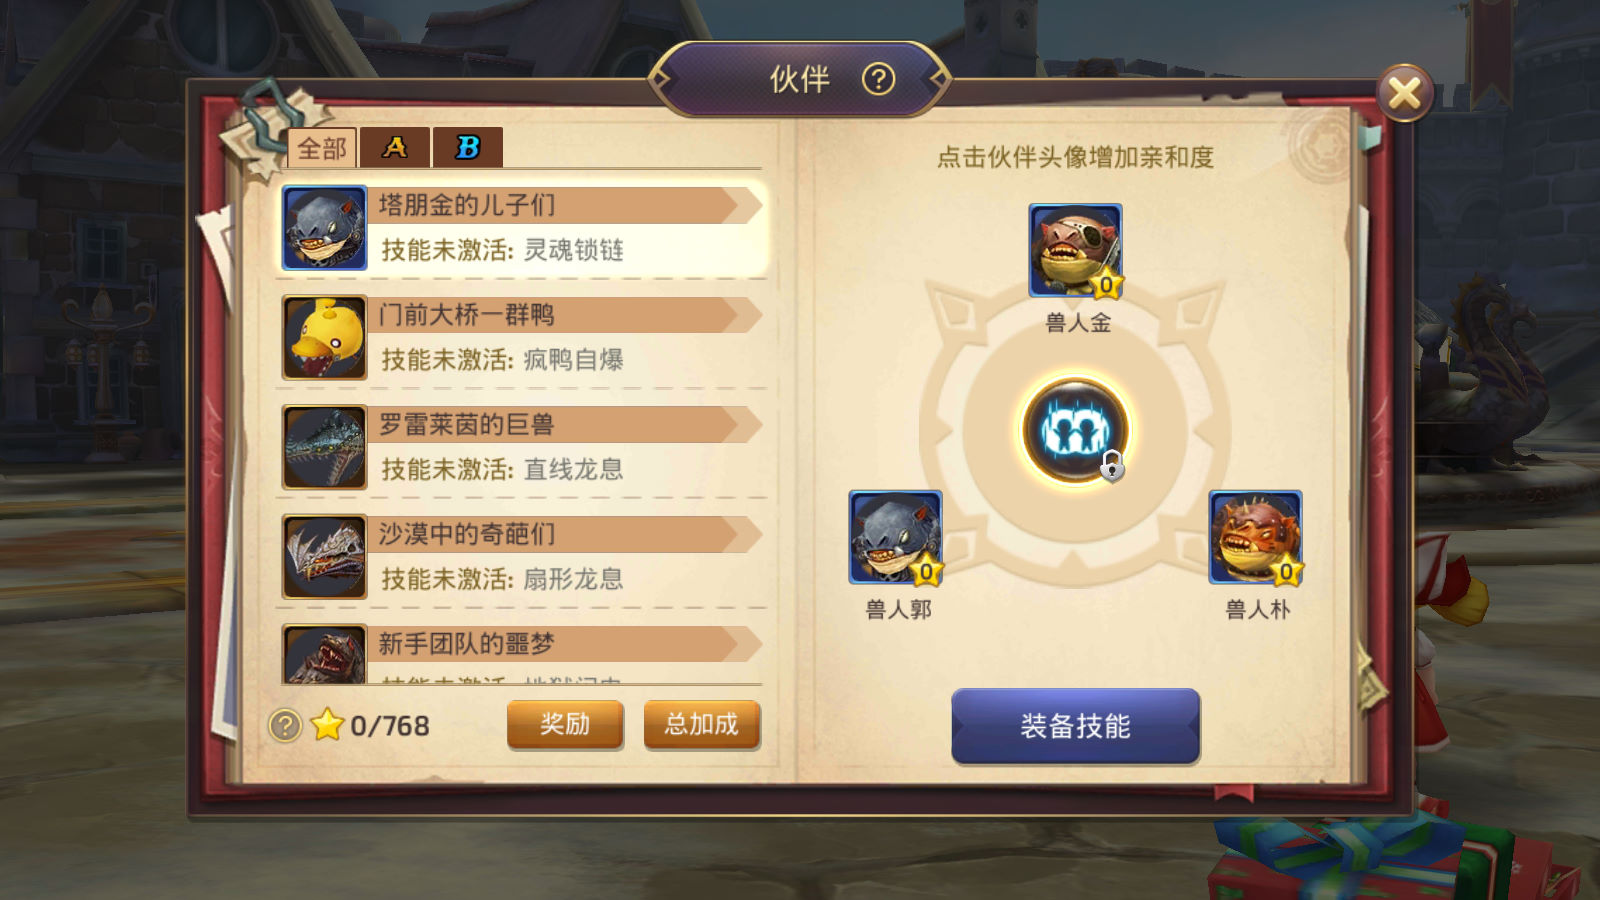Open the 奖励 rewards button

tap(565, 725)
